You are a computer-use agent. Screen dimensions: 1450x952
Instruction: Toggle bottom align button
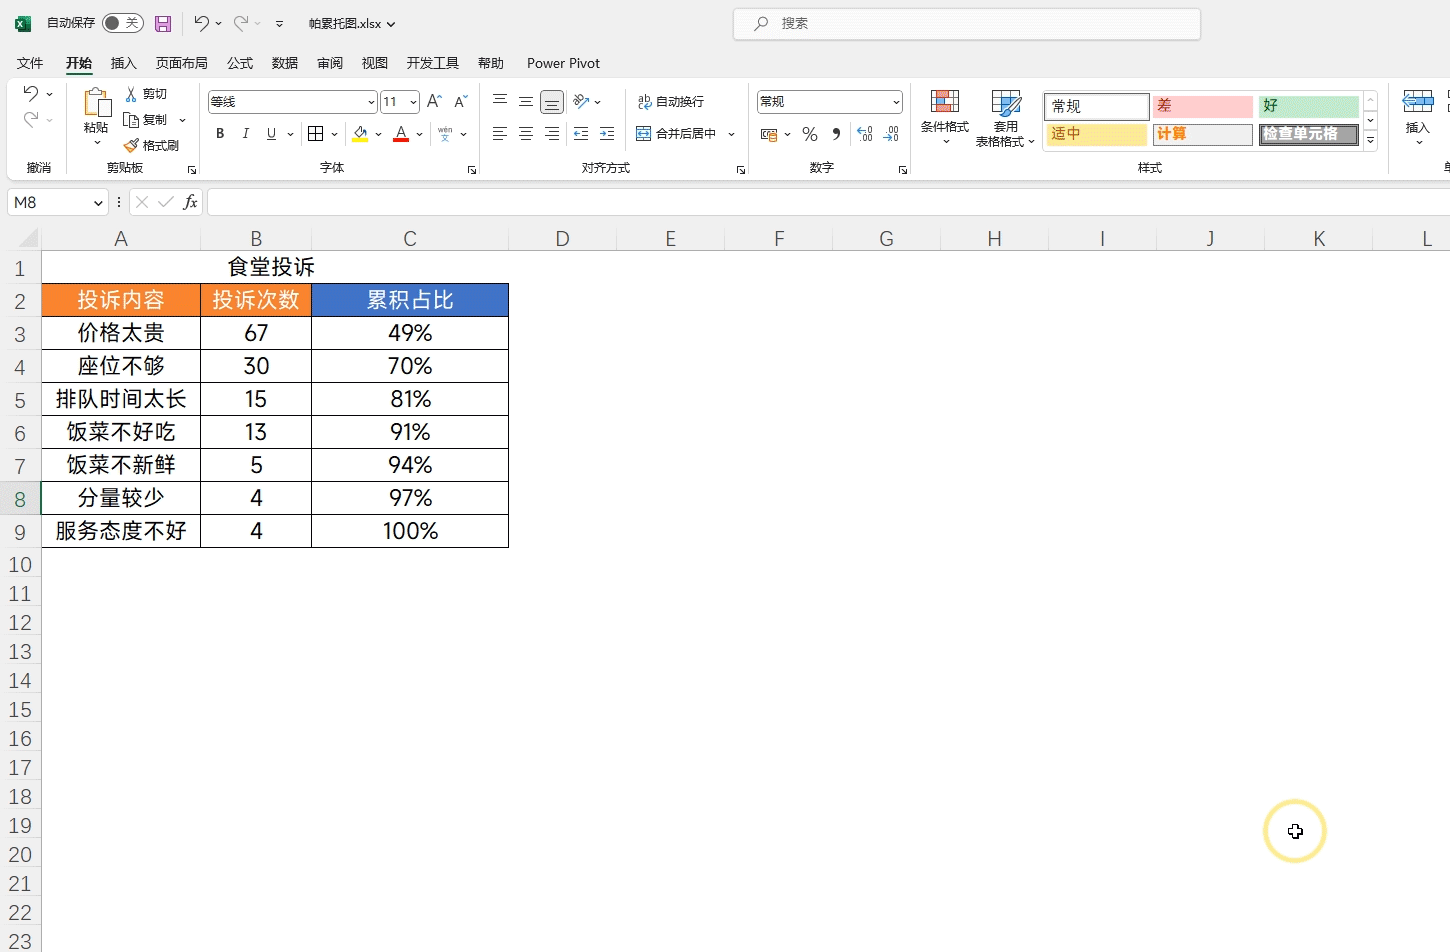(x=552, y=102)
